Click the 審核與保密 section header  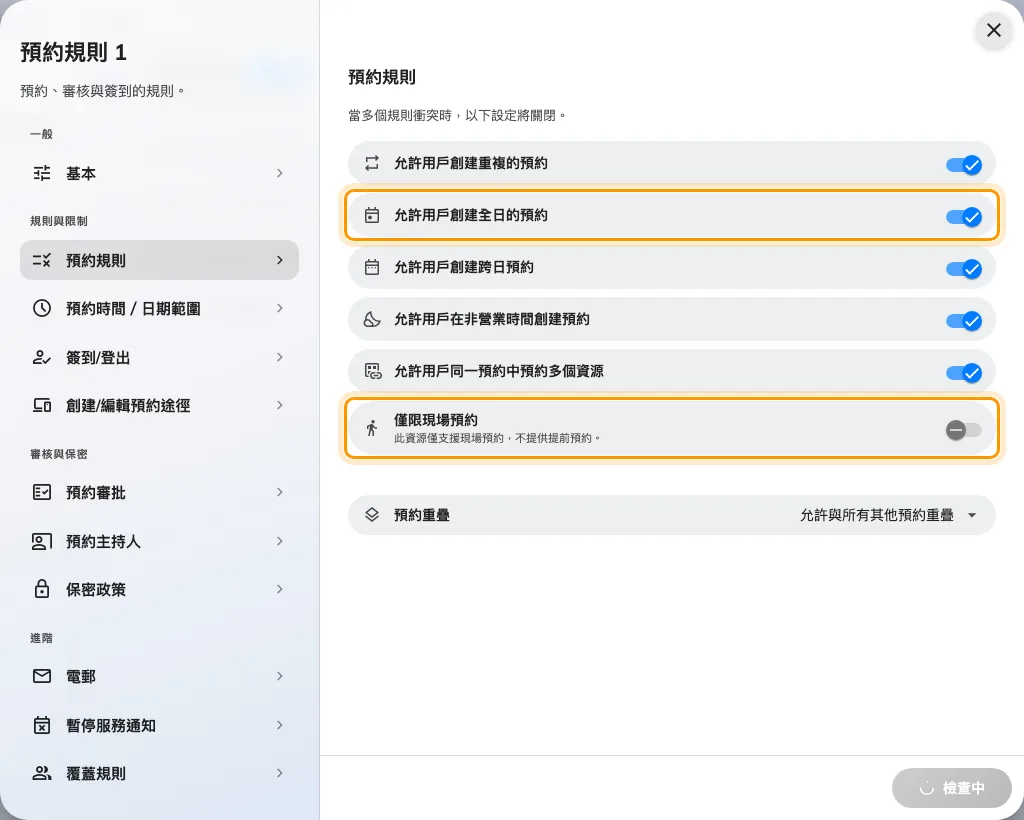point(59,454)
